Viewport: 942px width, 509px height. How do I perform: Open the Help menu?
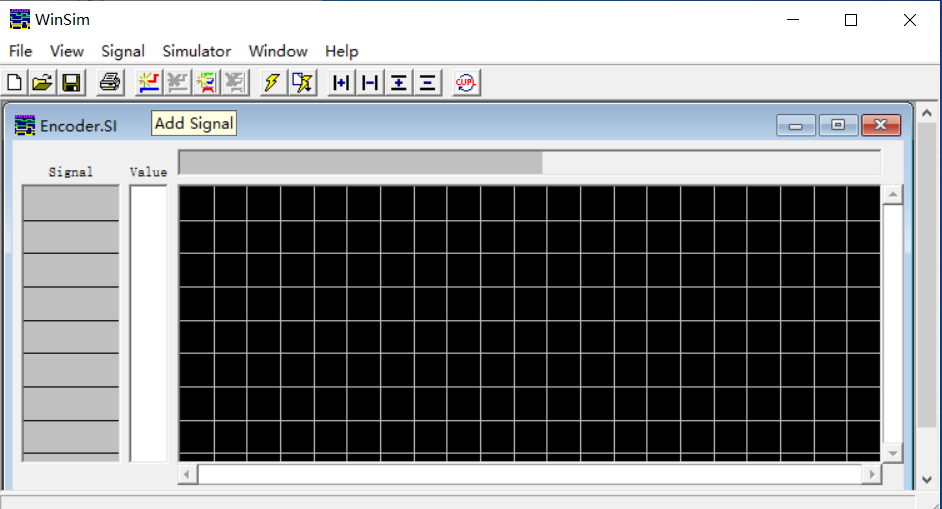point(341,51)
